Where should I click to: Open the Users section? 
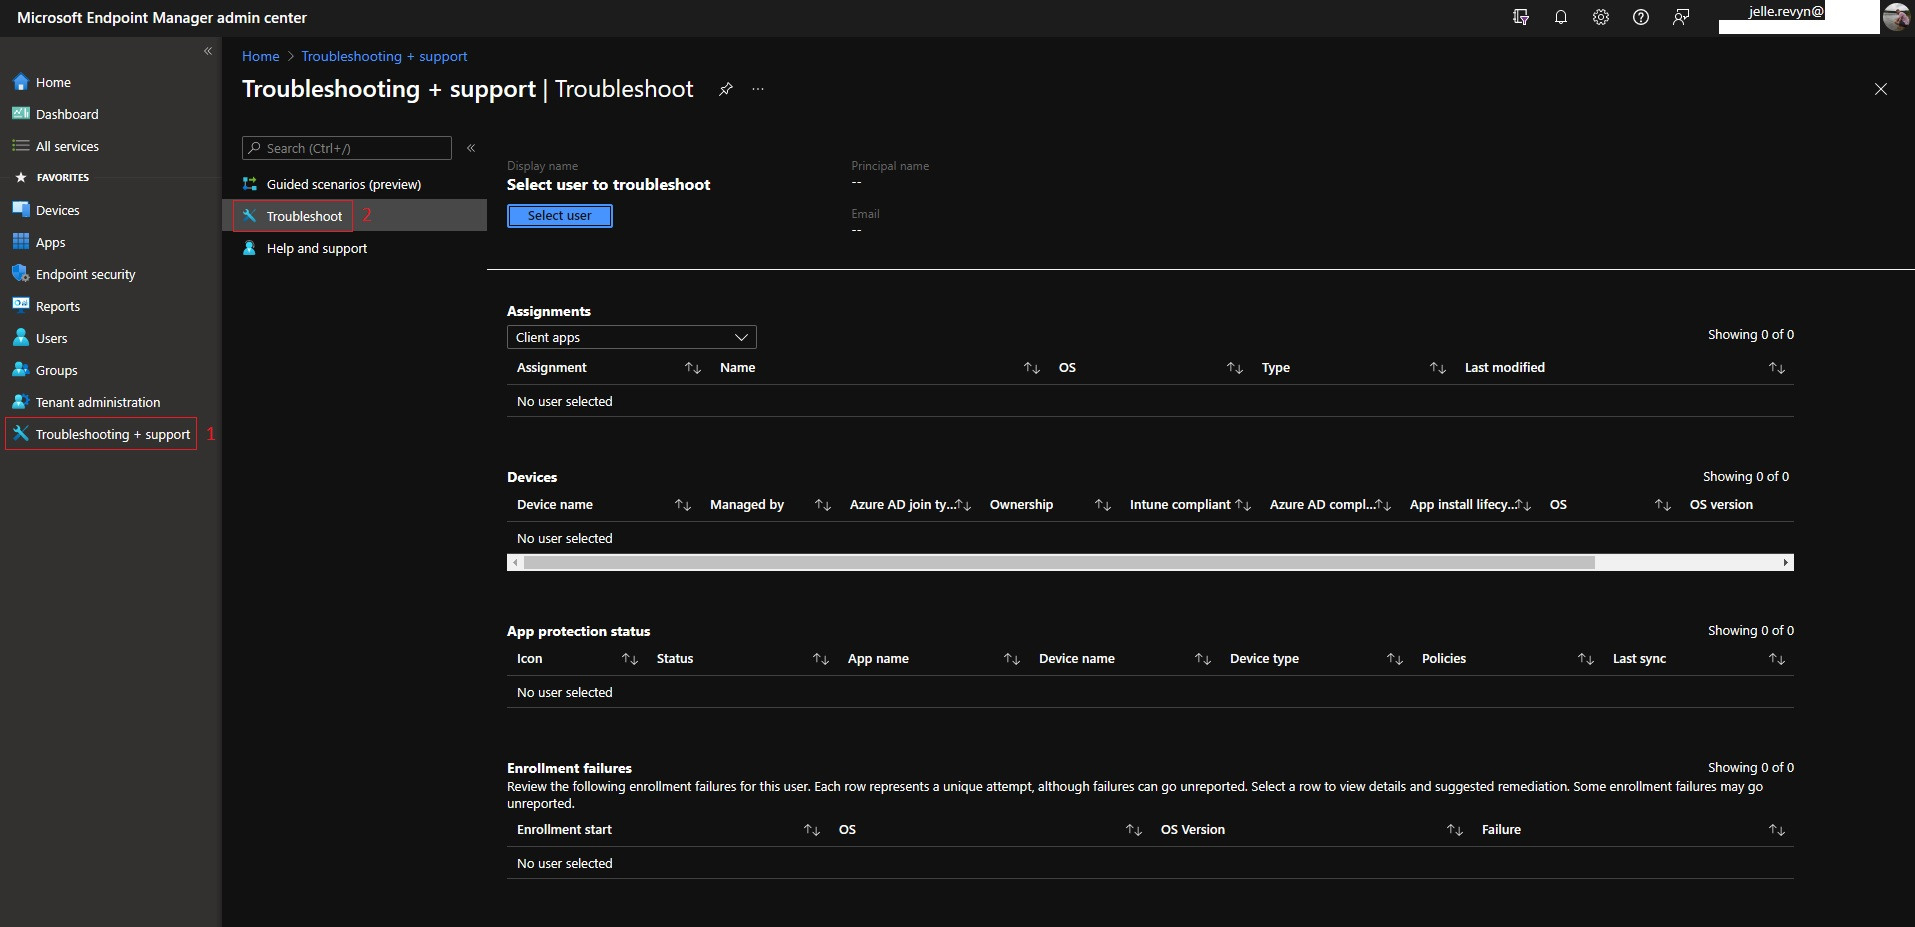51,338
